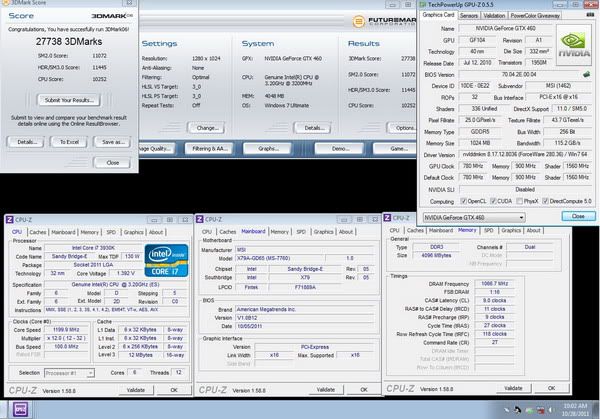This screenshot has height=419, width=600.
Task: Click the GPU-Z Close button
Action: tap(578, 216)
